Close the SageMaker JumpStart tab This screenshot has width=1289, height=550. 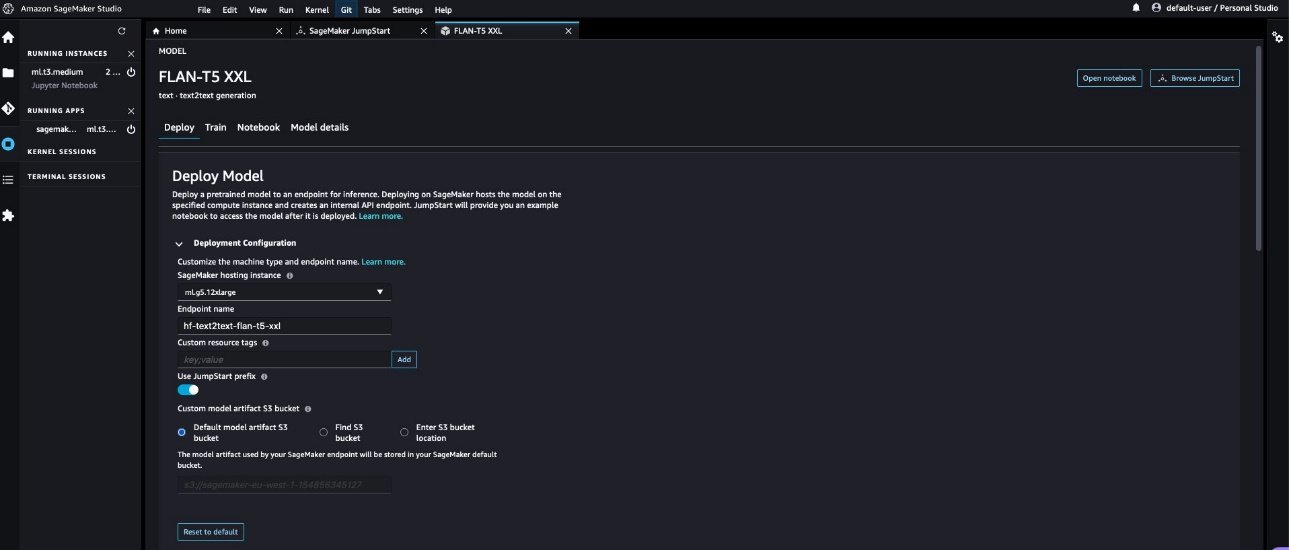[x=424, y=31]
